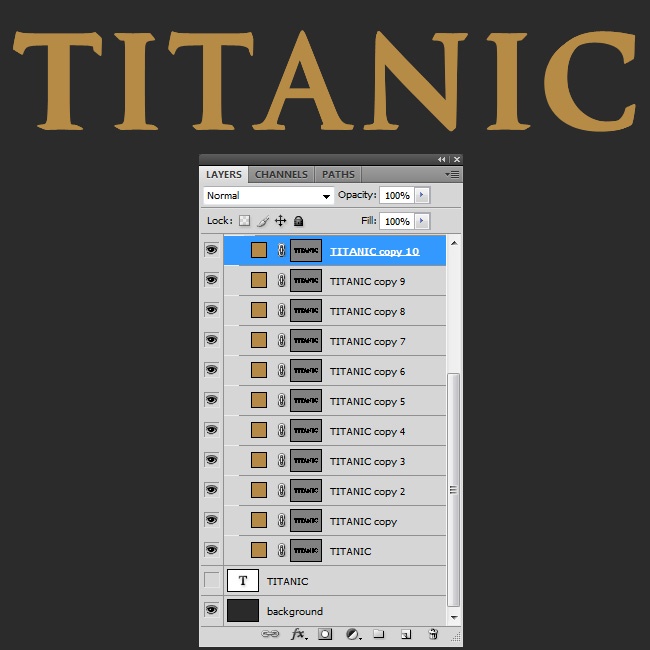The image size is (650, 650).
Task: Select the TITANIC copy 8 layer name
Action: [x=367, y=311]
